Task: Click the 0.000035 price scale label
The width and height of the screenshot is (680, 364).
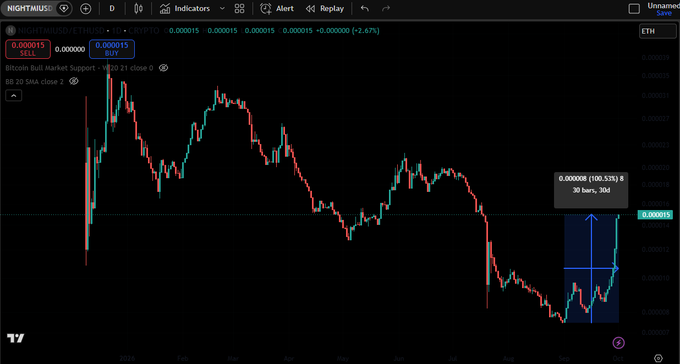Action: (x=654, y=75)
